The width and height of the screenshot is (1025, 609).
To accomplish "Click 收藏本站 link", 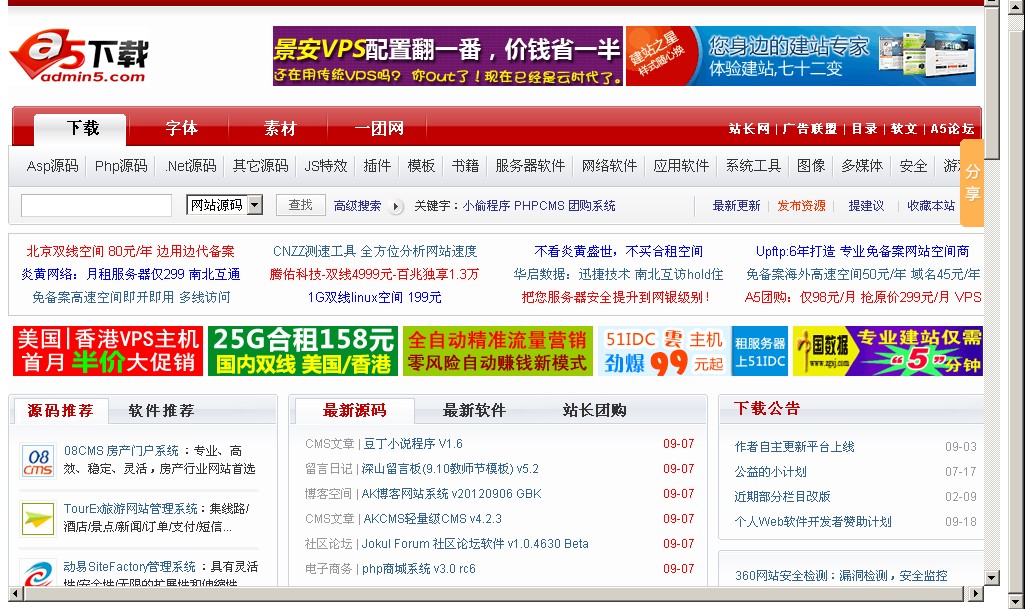I will (931, 206).
